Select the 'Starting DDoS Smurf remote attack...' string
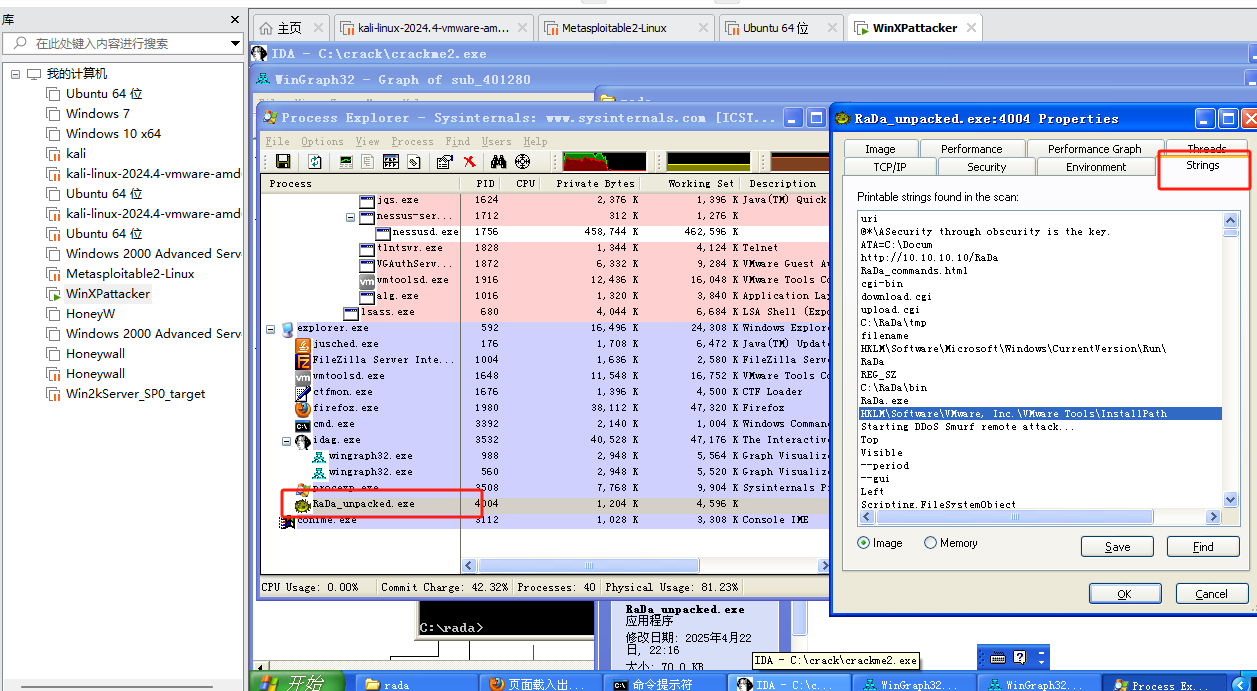1257x691 pixels. pos(968,427)
